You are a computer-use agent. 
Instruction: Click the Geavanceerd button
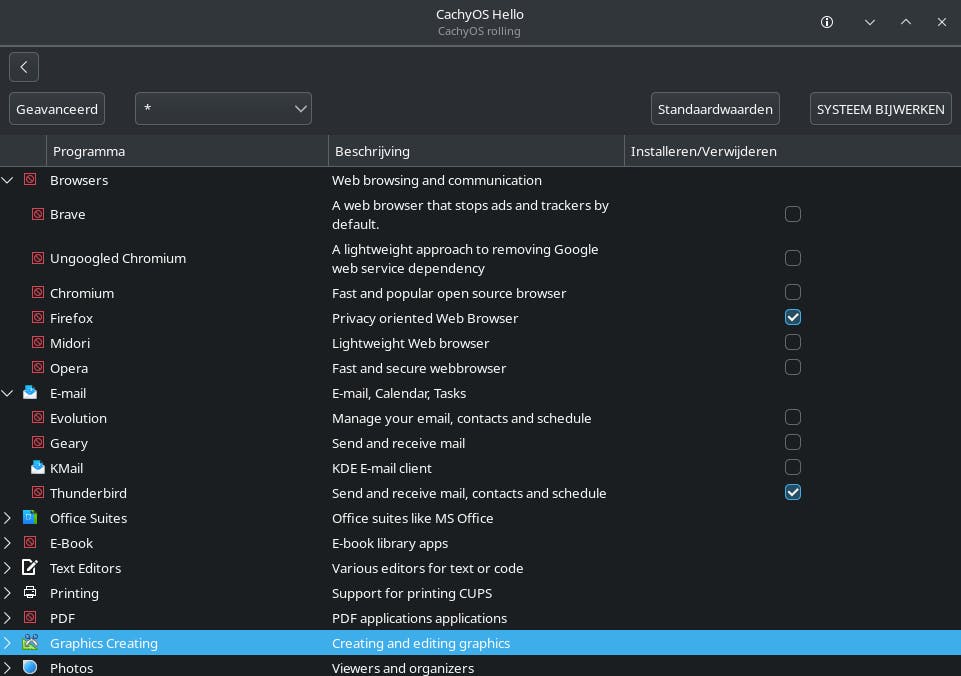[57, 109]
